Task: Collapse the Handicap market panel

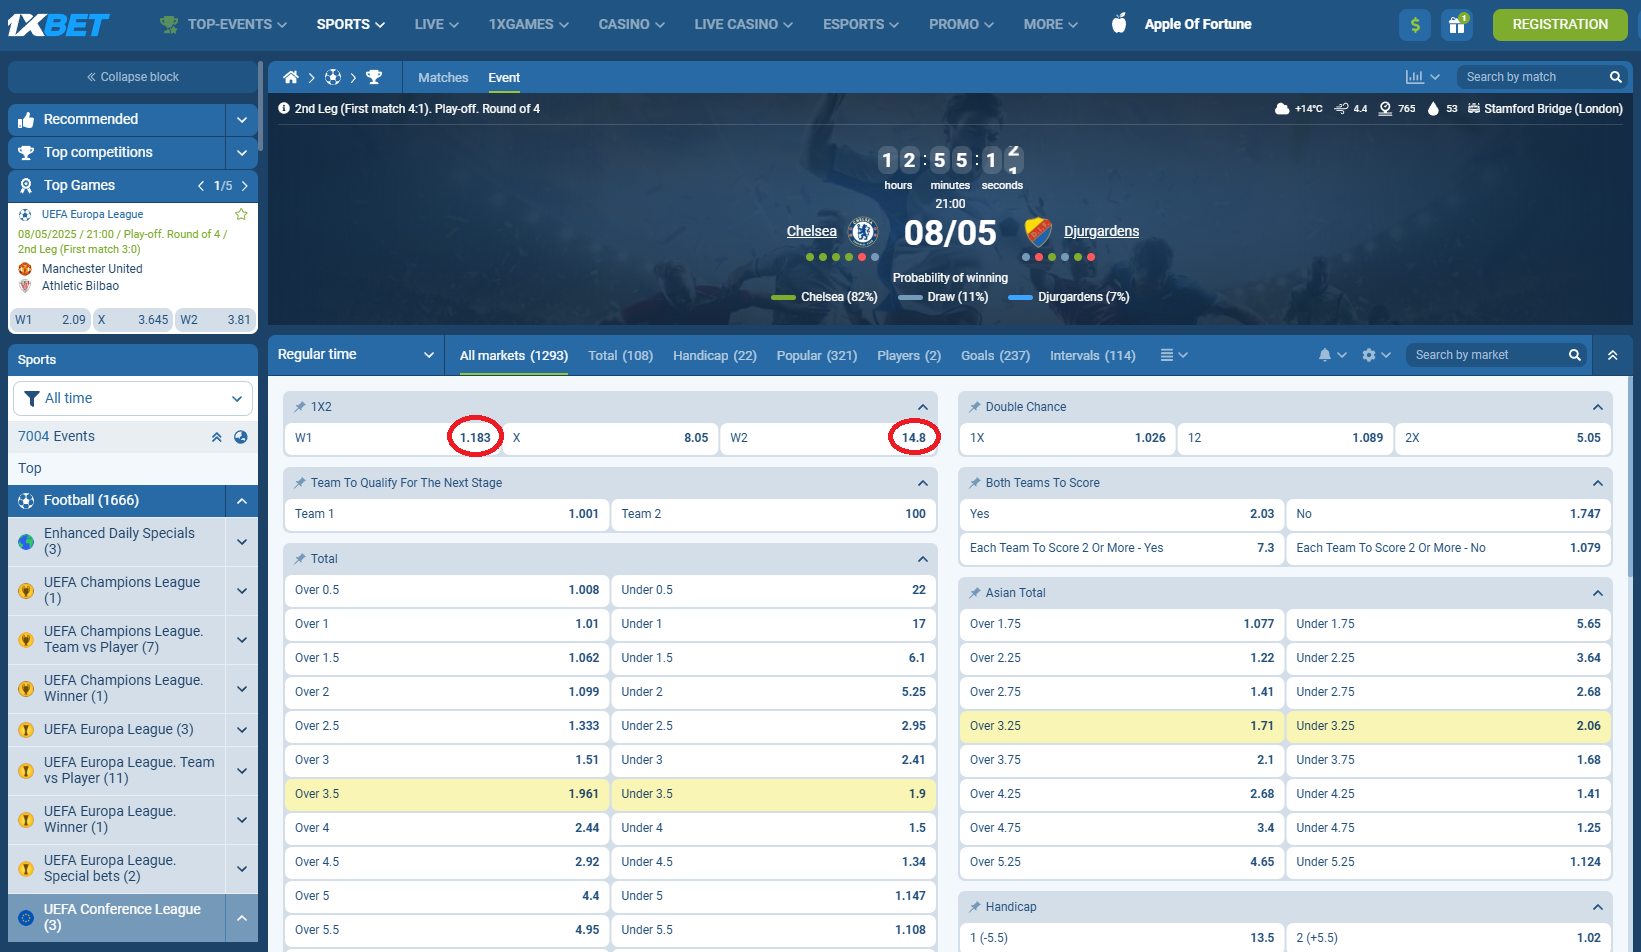Action: pyautogui.click(x=1598, y=907)
